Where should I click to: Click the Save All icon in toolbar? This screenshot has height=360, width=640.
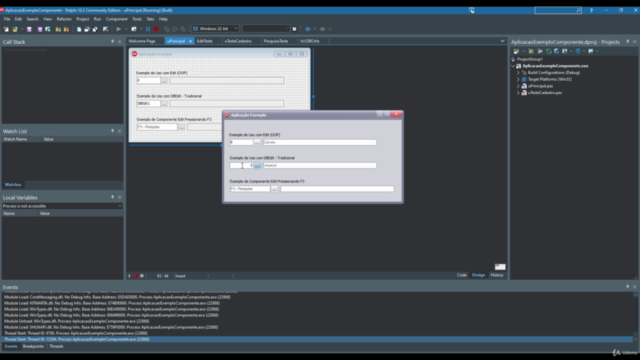tap(40, 29)
